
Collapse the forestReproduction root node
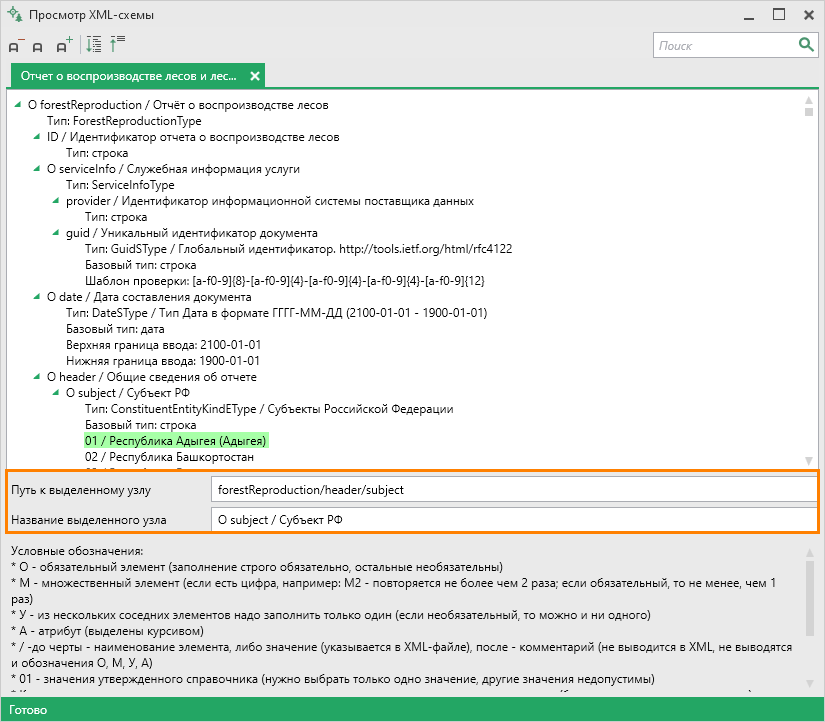click(x=18, y=105)
